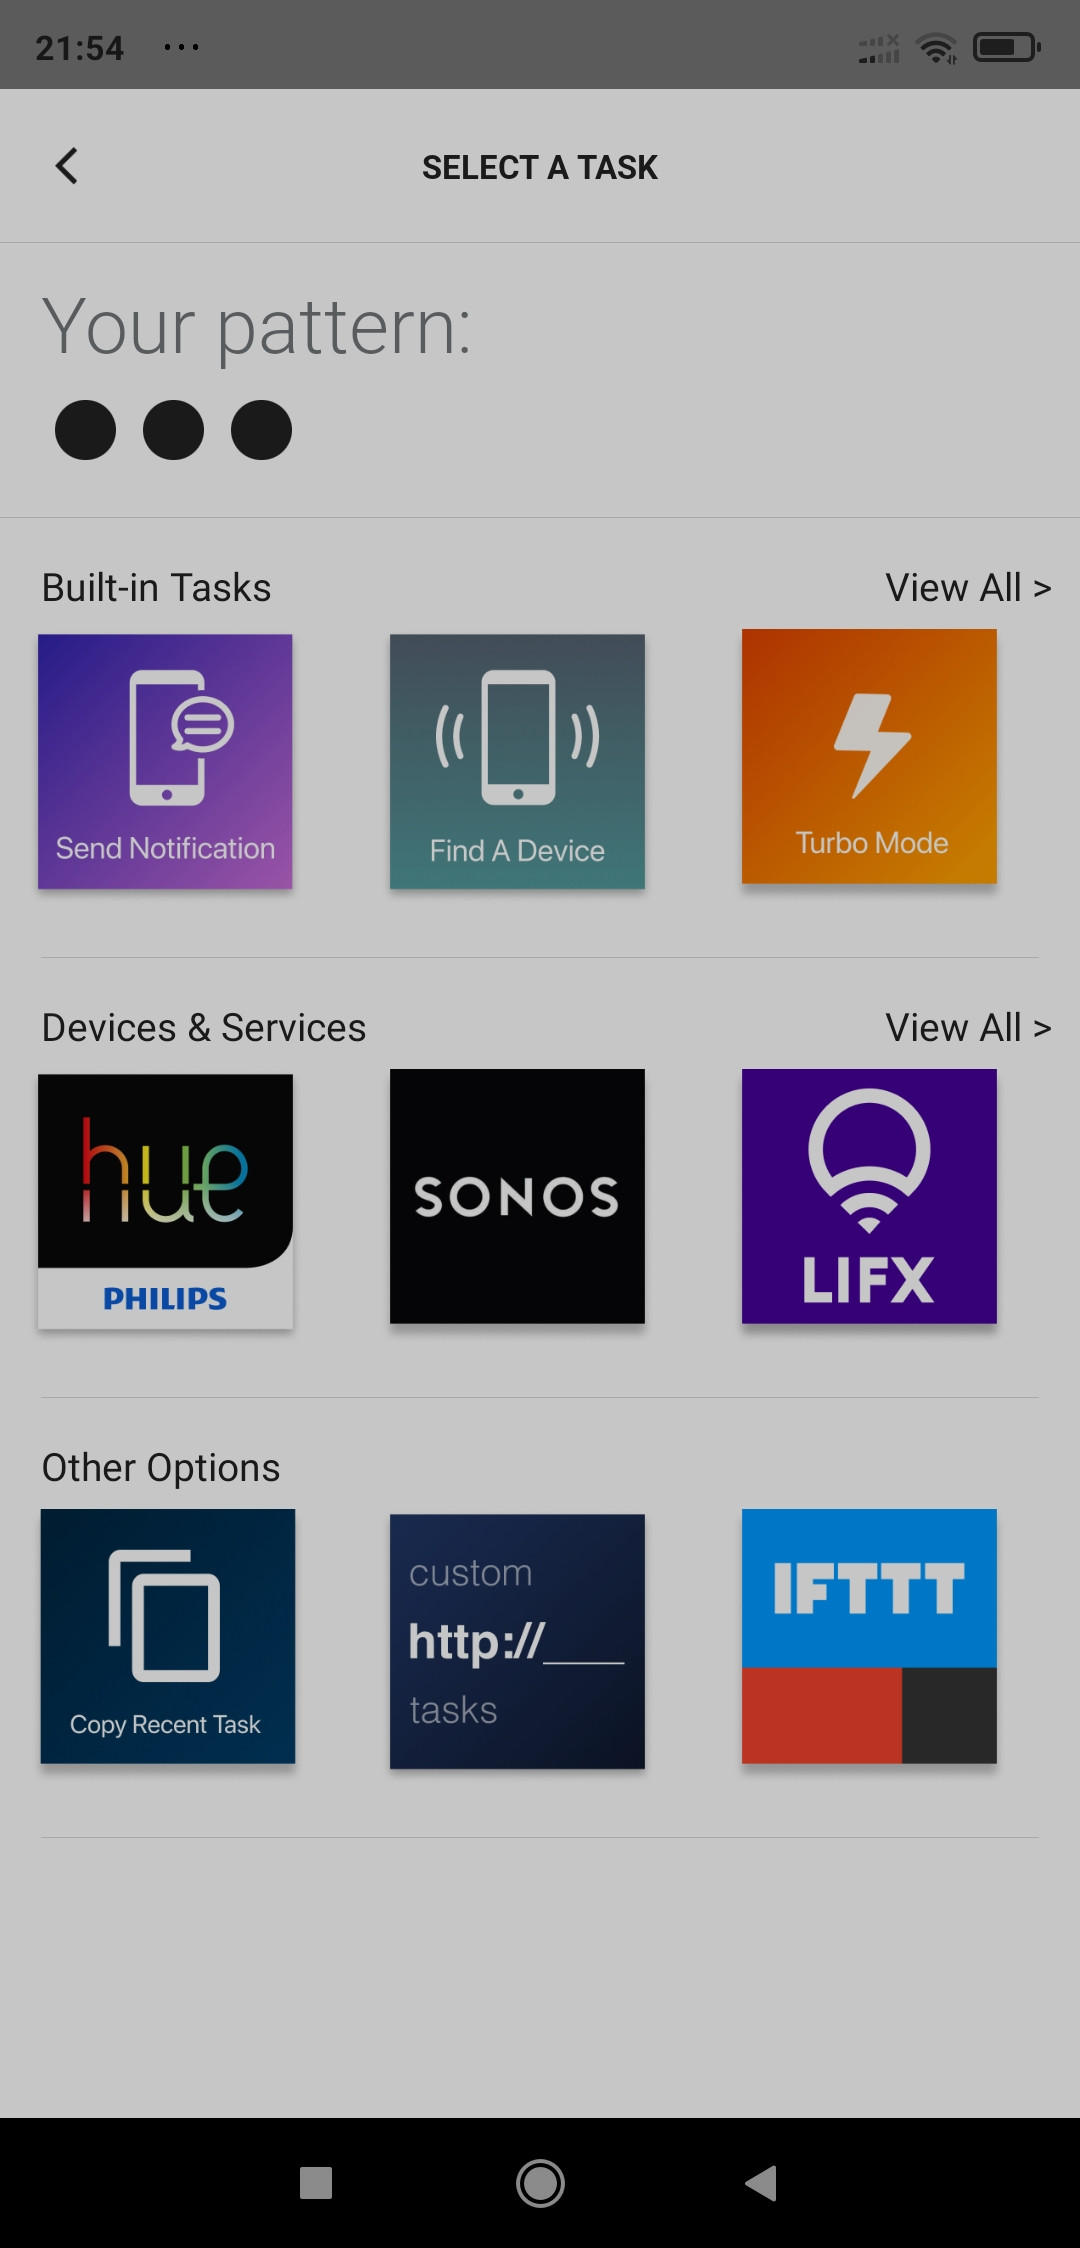Expand Devices & Services with View All
The height and width of the screenshot is (2248, 1080).
tap(967, 1028)
